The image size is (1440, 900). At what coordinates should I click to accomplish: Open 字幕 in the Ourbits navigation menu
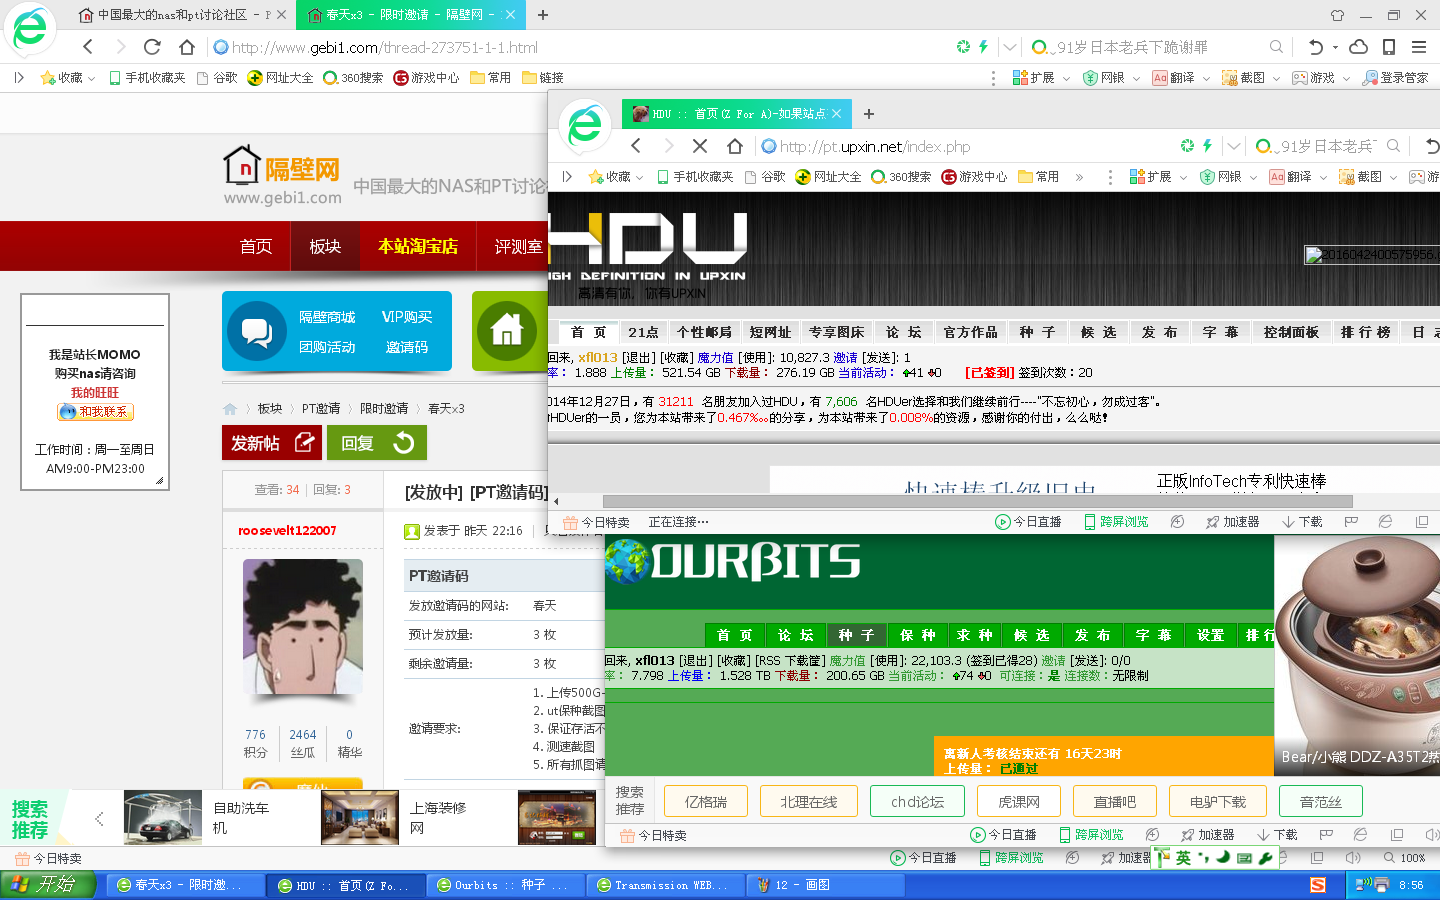[1153, 635]
